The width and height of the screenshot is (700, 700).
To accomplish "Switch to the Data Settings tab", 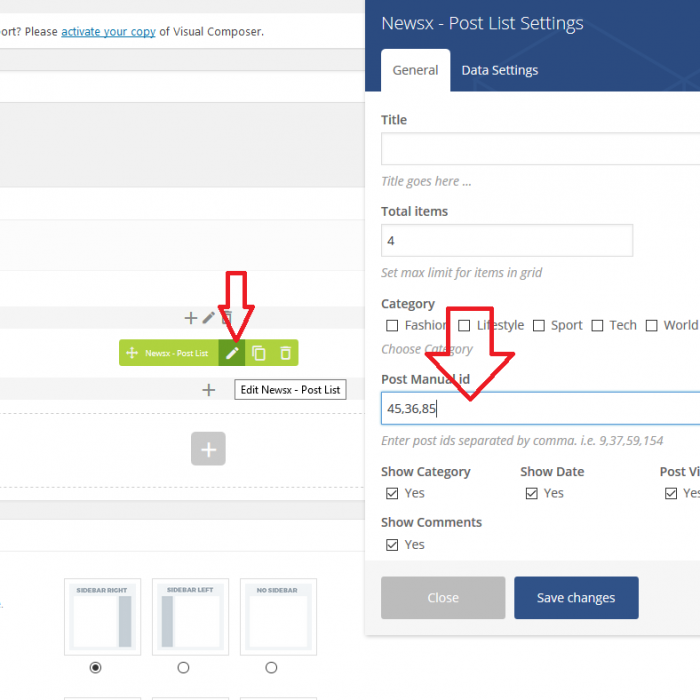I will (x=499, y=70).
